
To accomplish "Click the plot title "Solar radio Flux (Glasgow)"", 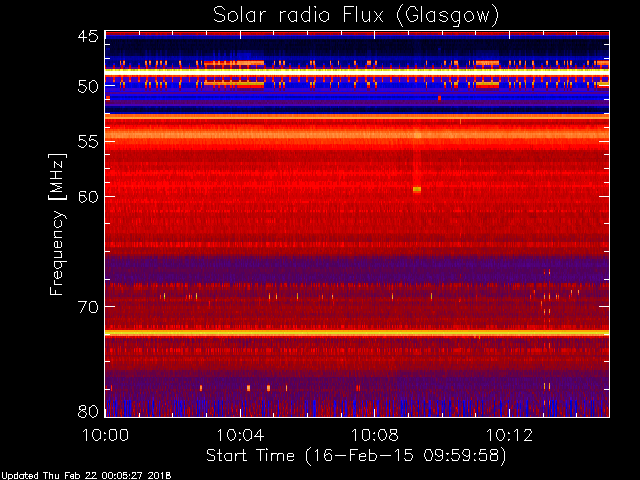I will [356, 16].
